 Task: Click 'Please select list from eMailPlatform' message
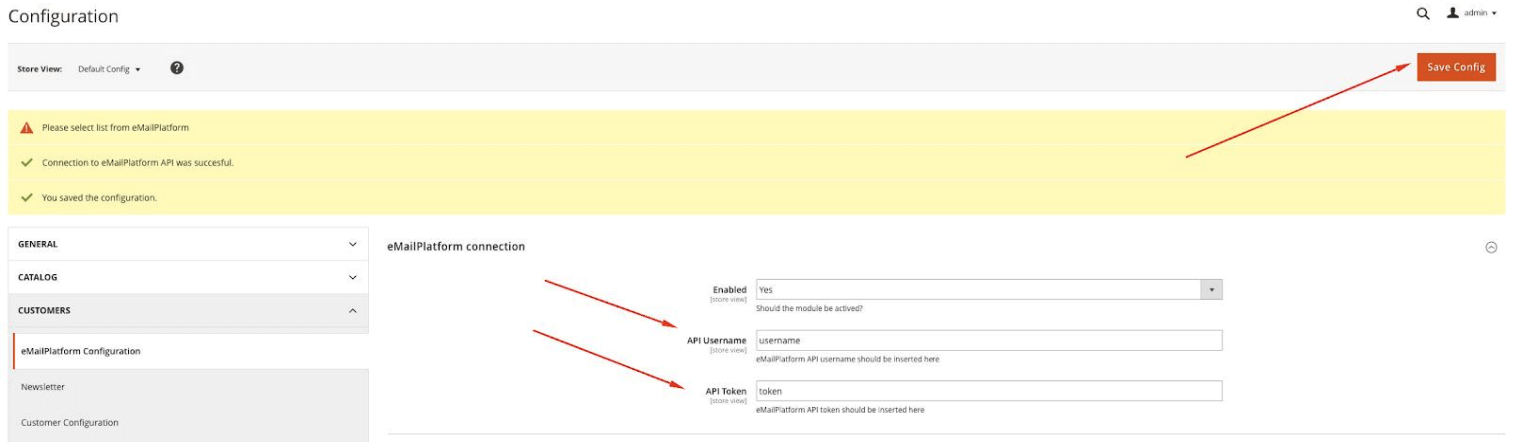point(115,128)
